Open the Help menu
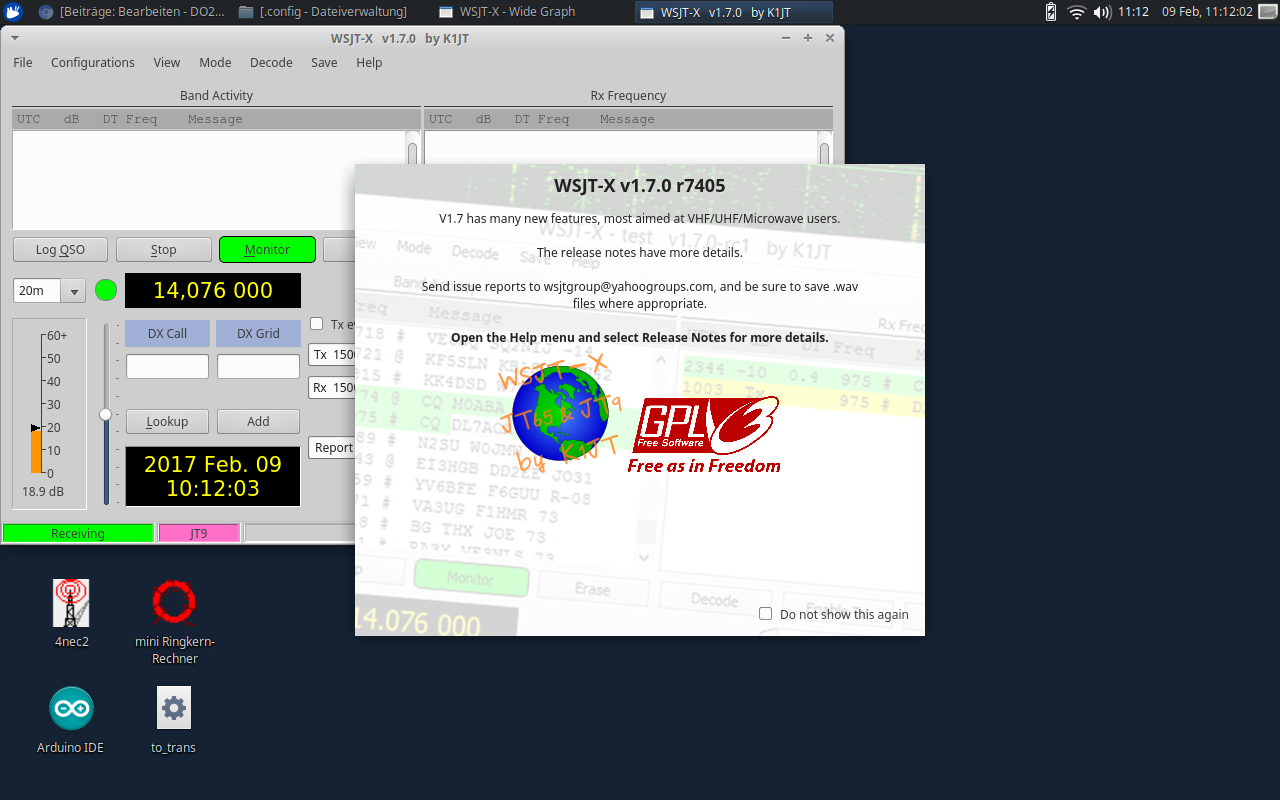Viewport: 1280px width, 800px height. click(x=369, y=62)
